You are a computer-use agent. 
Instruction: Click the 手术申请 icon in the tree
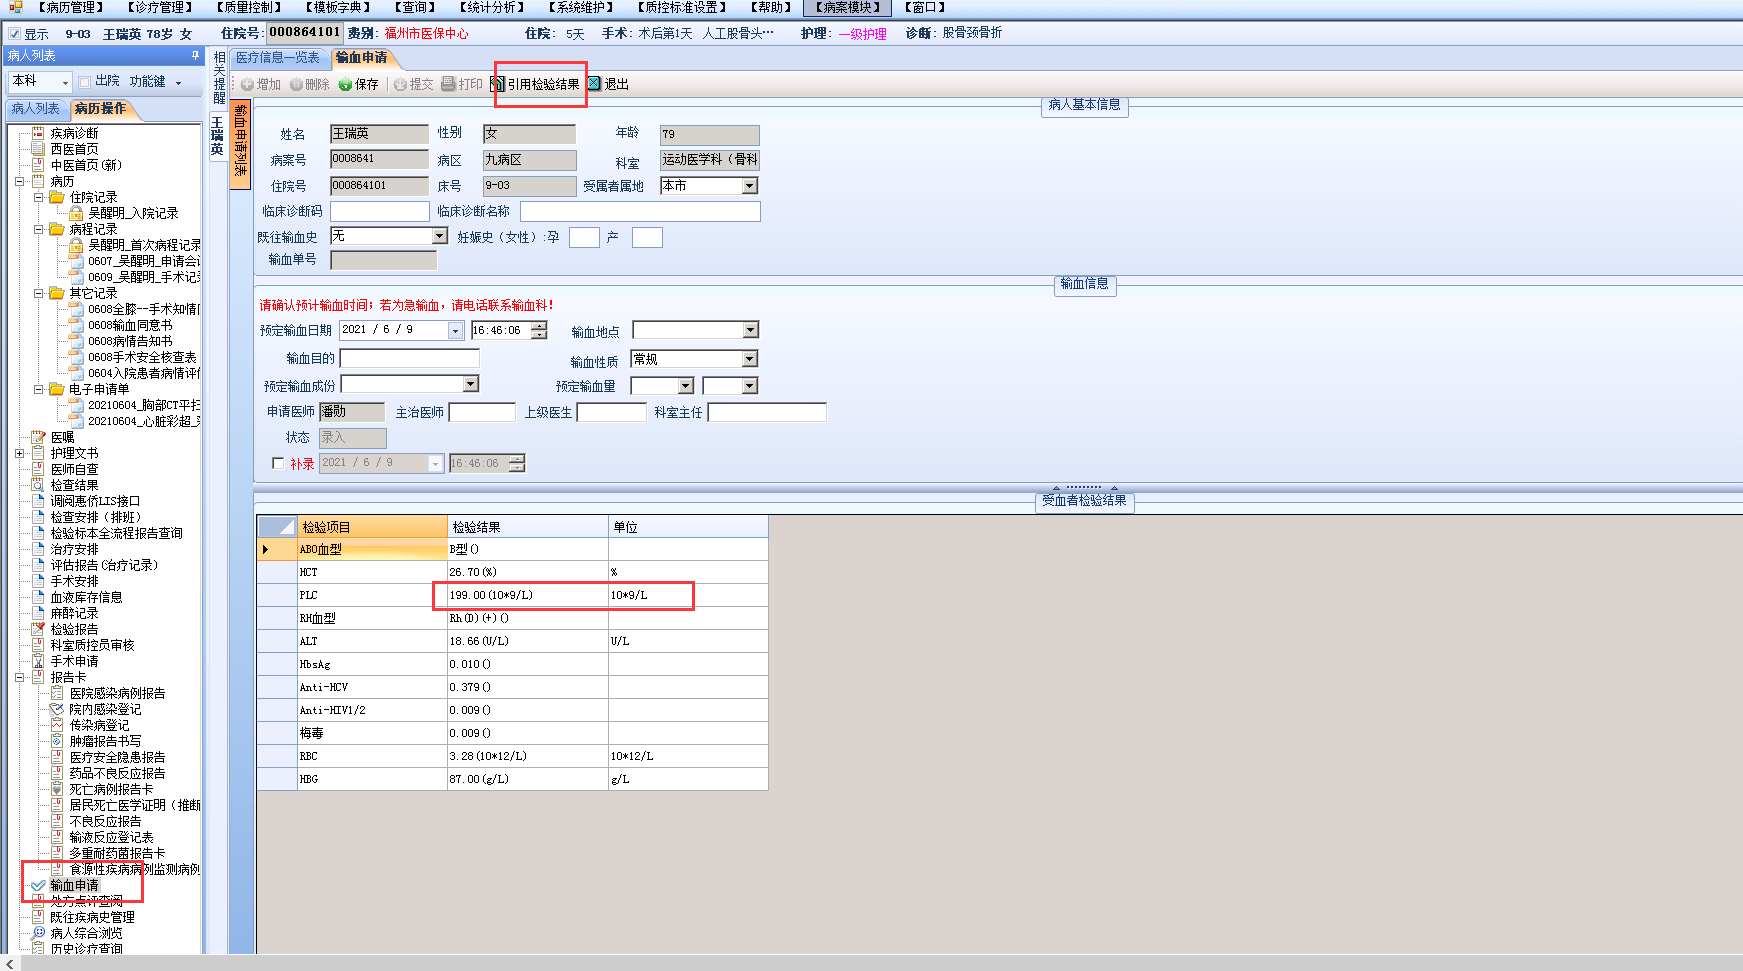pyautogui.click(x=38, y=661)
